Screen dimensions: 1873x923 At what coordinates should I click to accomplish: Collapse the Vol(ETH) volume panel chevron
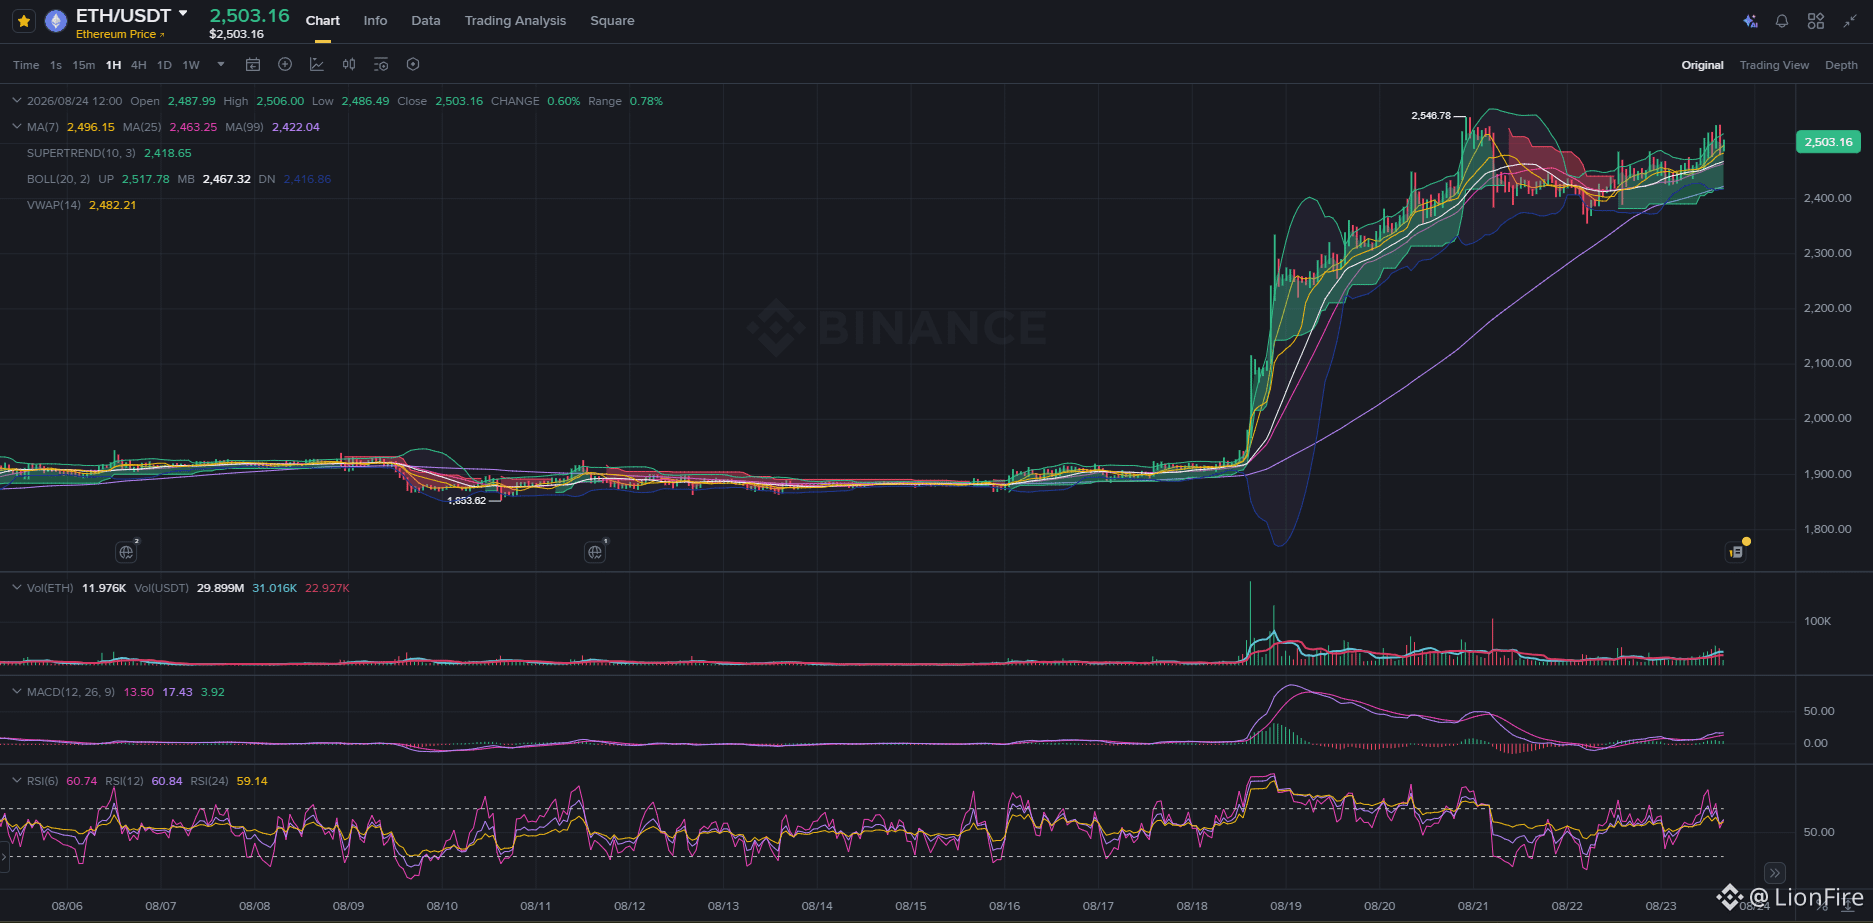tap(16, 588)
